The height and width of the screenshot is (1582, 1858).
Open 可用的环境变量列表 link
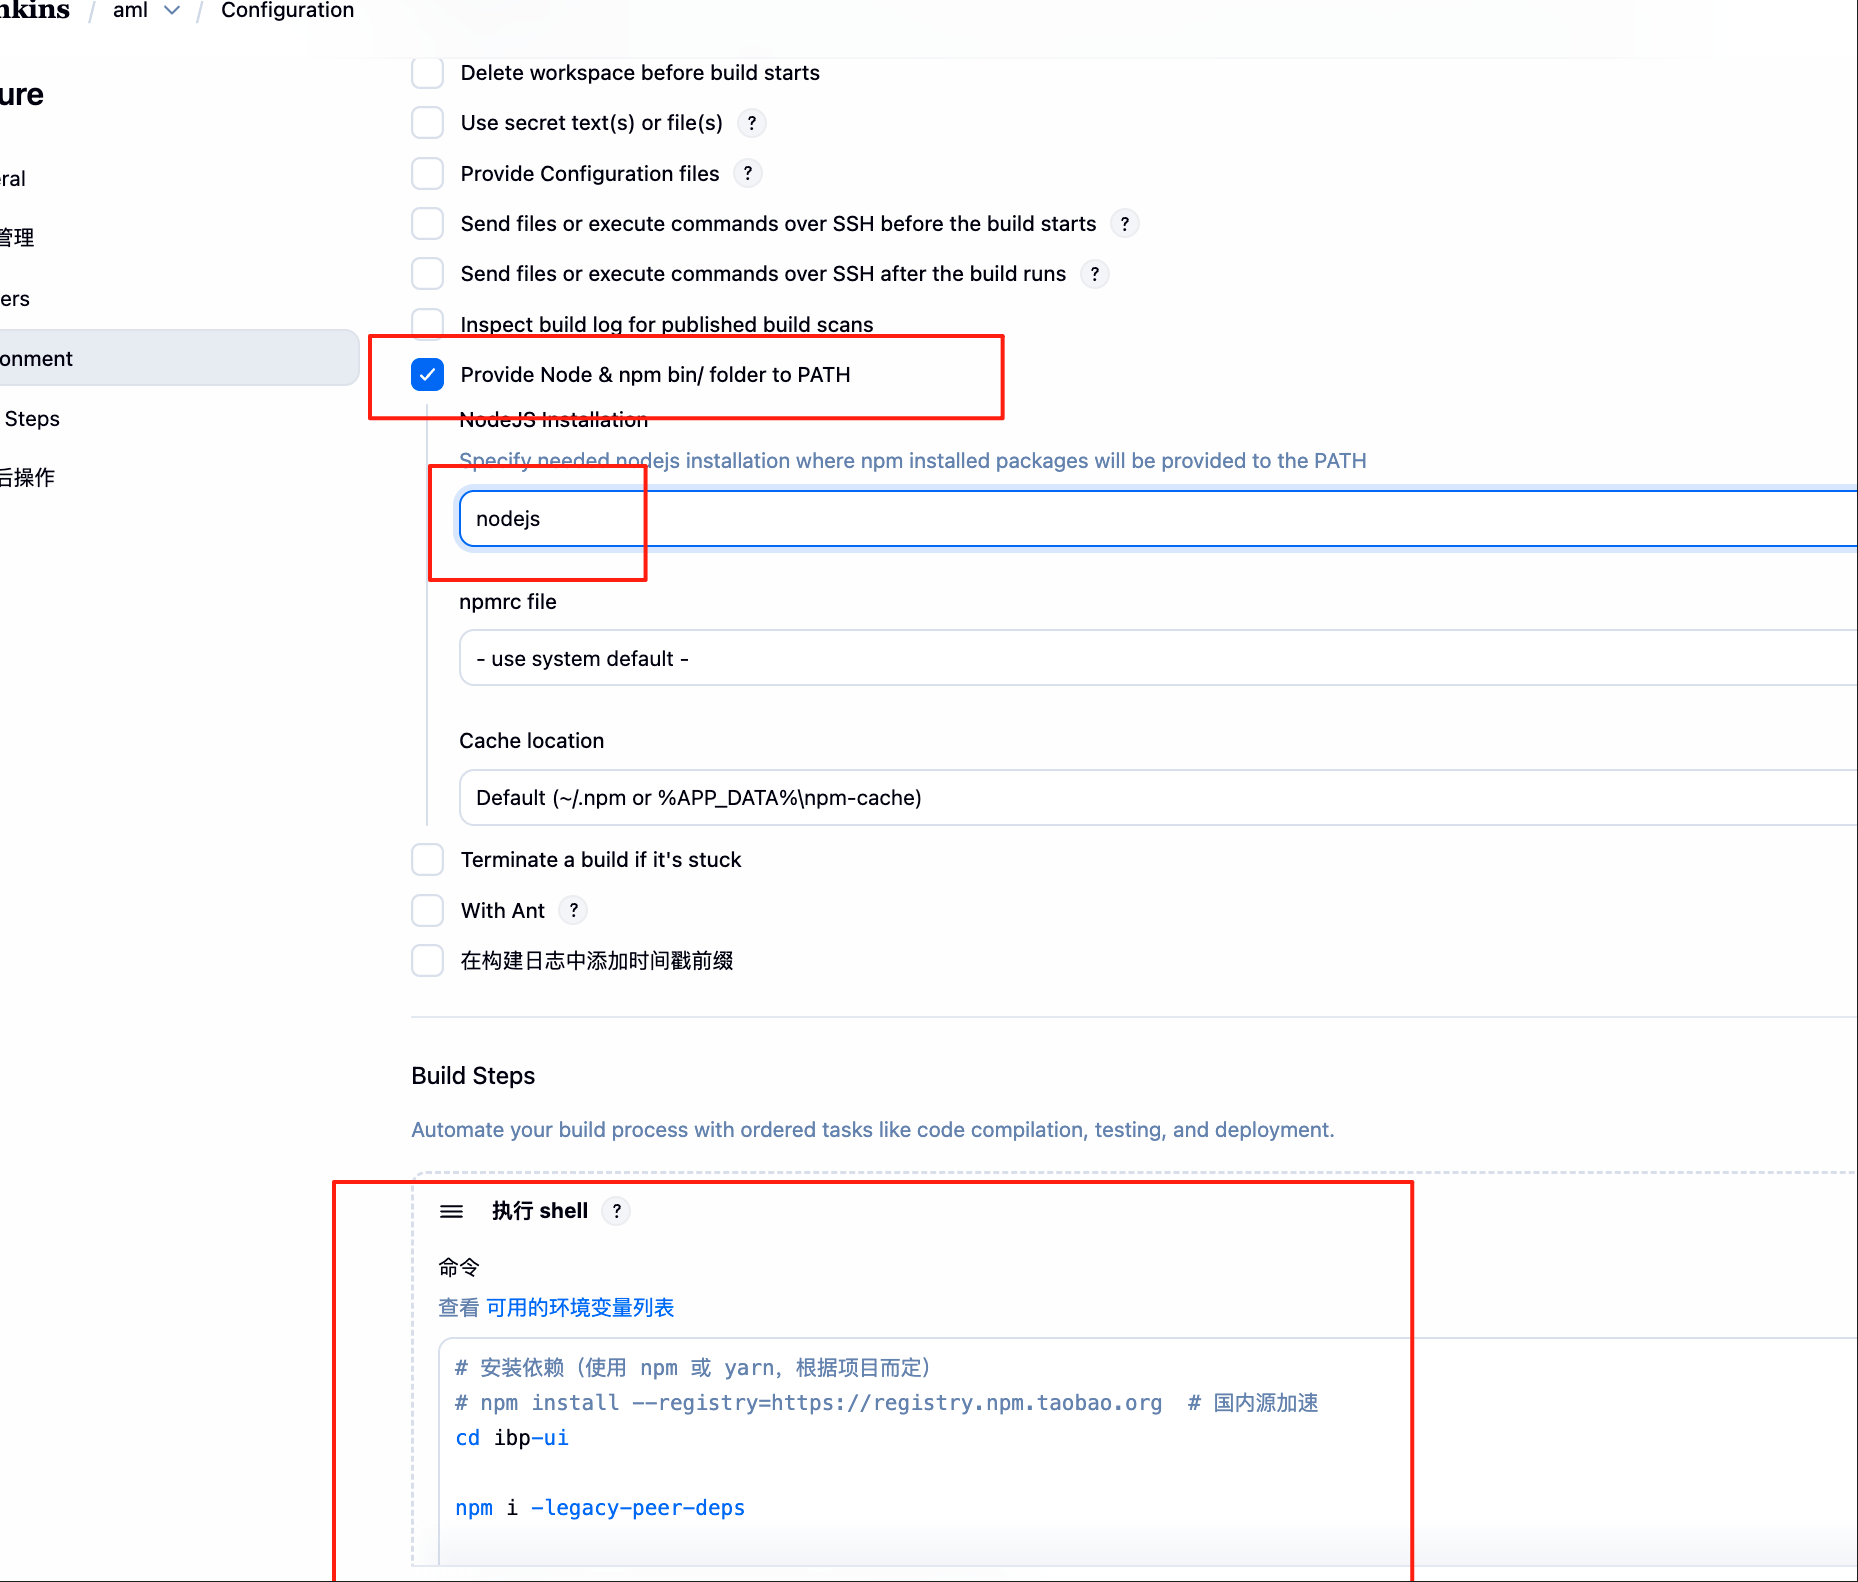580,1307
